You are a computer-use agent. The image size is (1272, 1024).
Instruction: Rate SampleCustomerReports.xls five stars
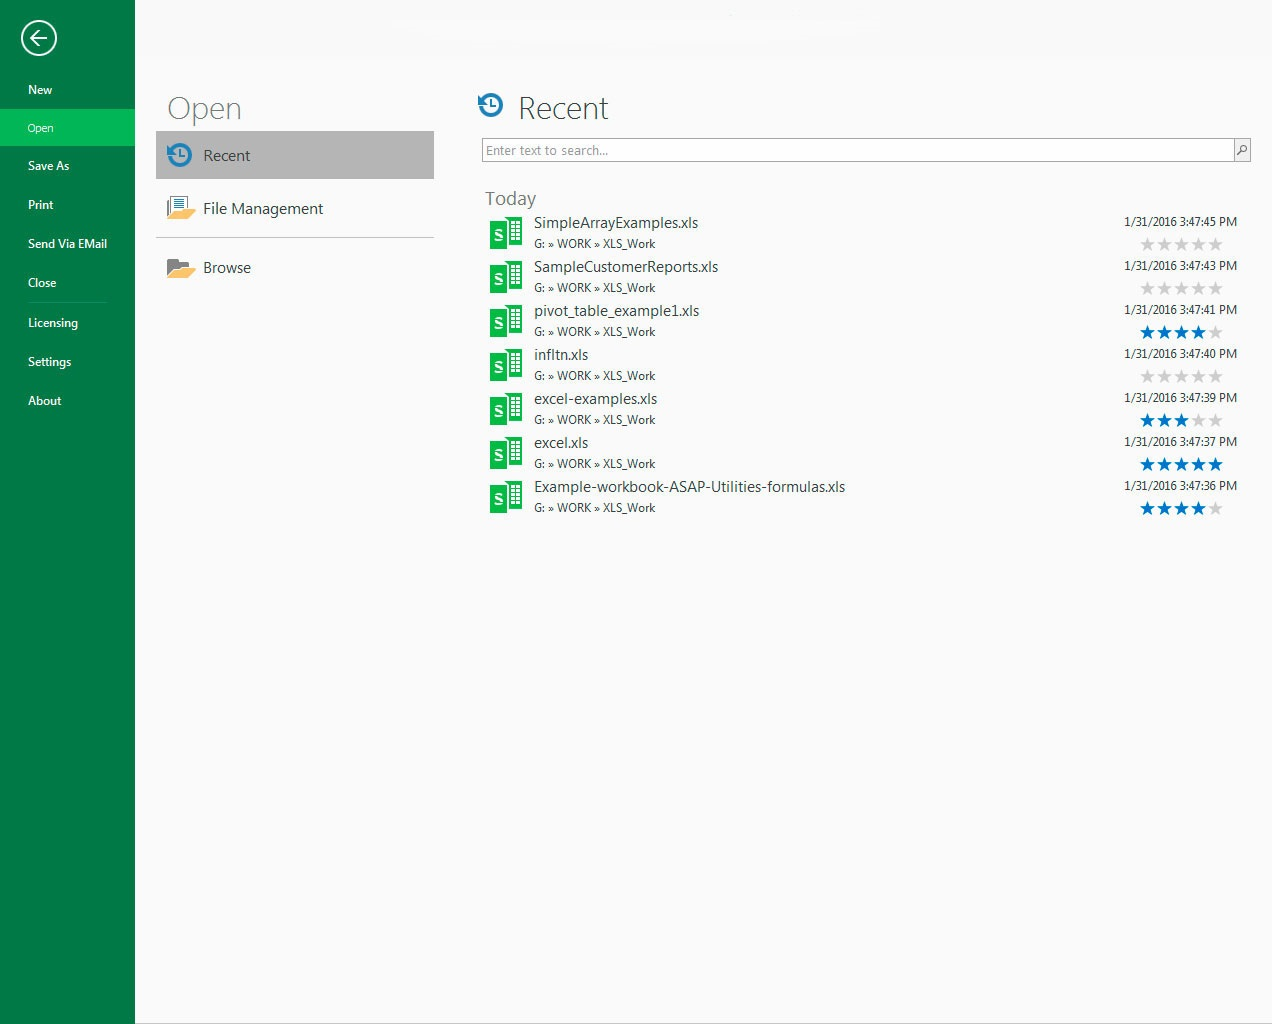[1215, 289]
